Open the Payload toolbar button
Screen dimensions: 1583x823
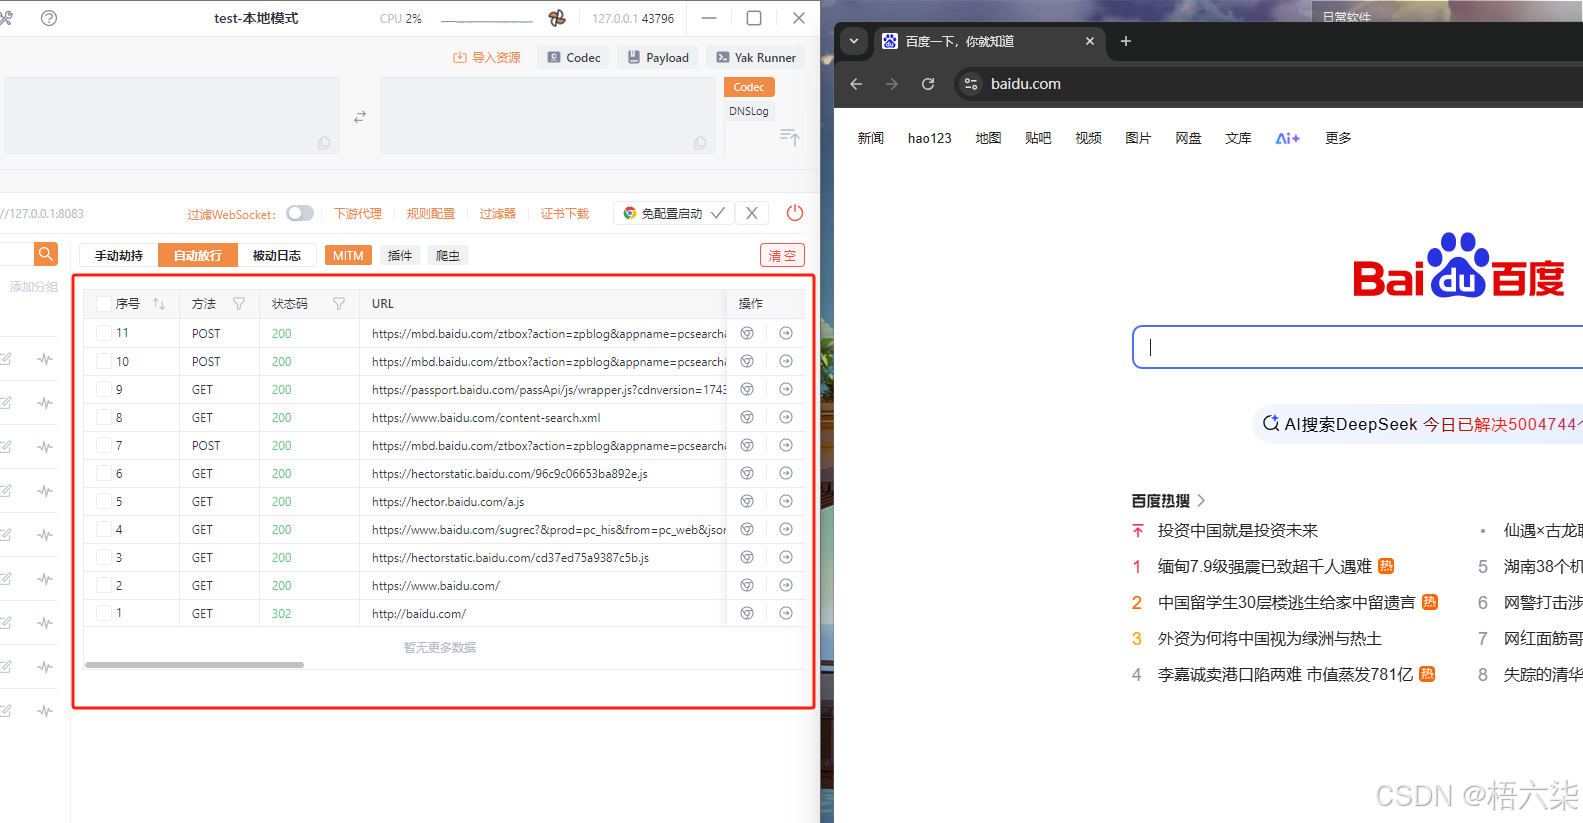(x=658, y=58)
